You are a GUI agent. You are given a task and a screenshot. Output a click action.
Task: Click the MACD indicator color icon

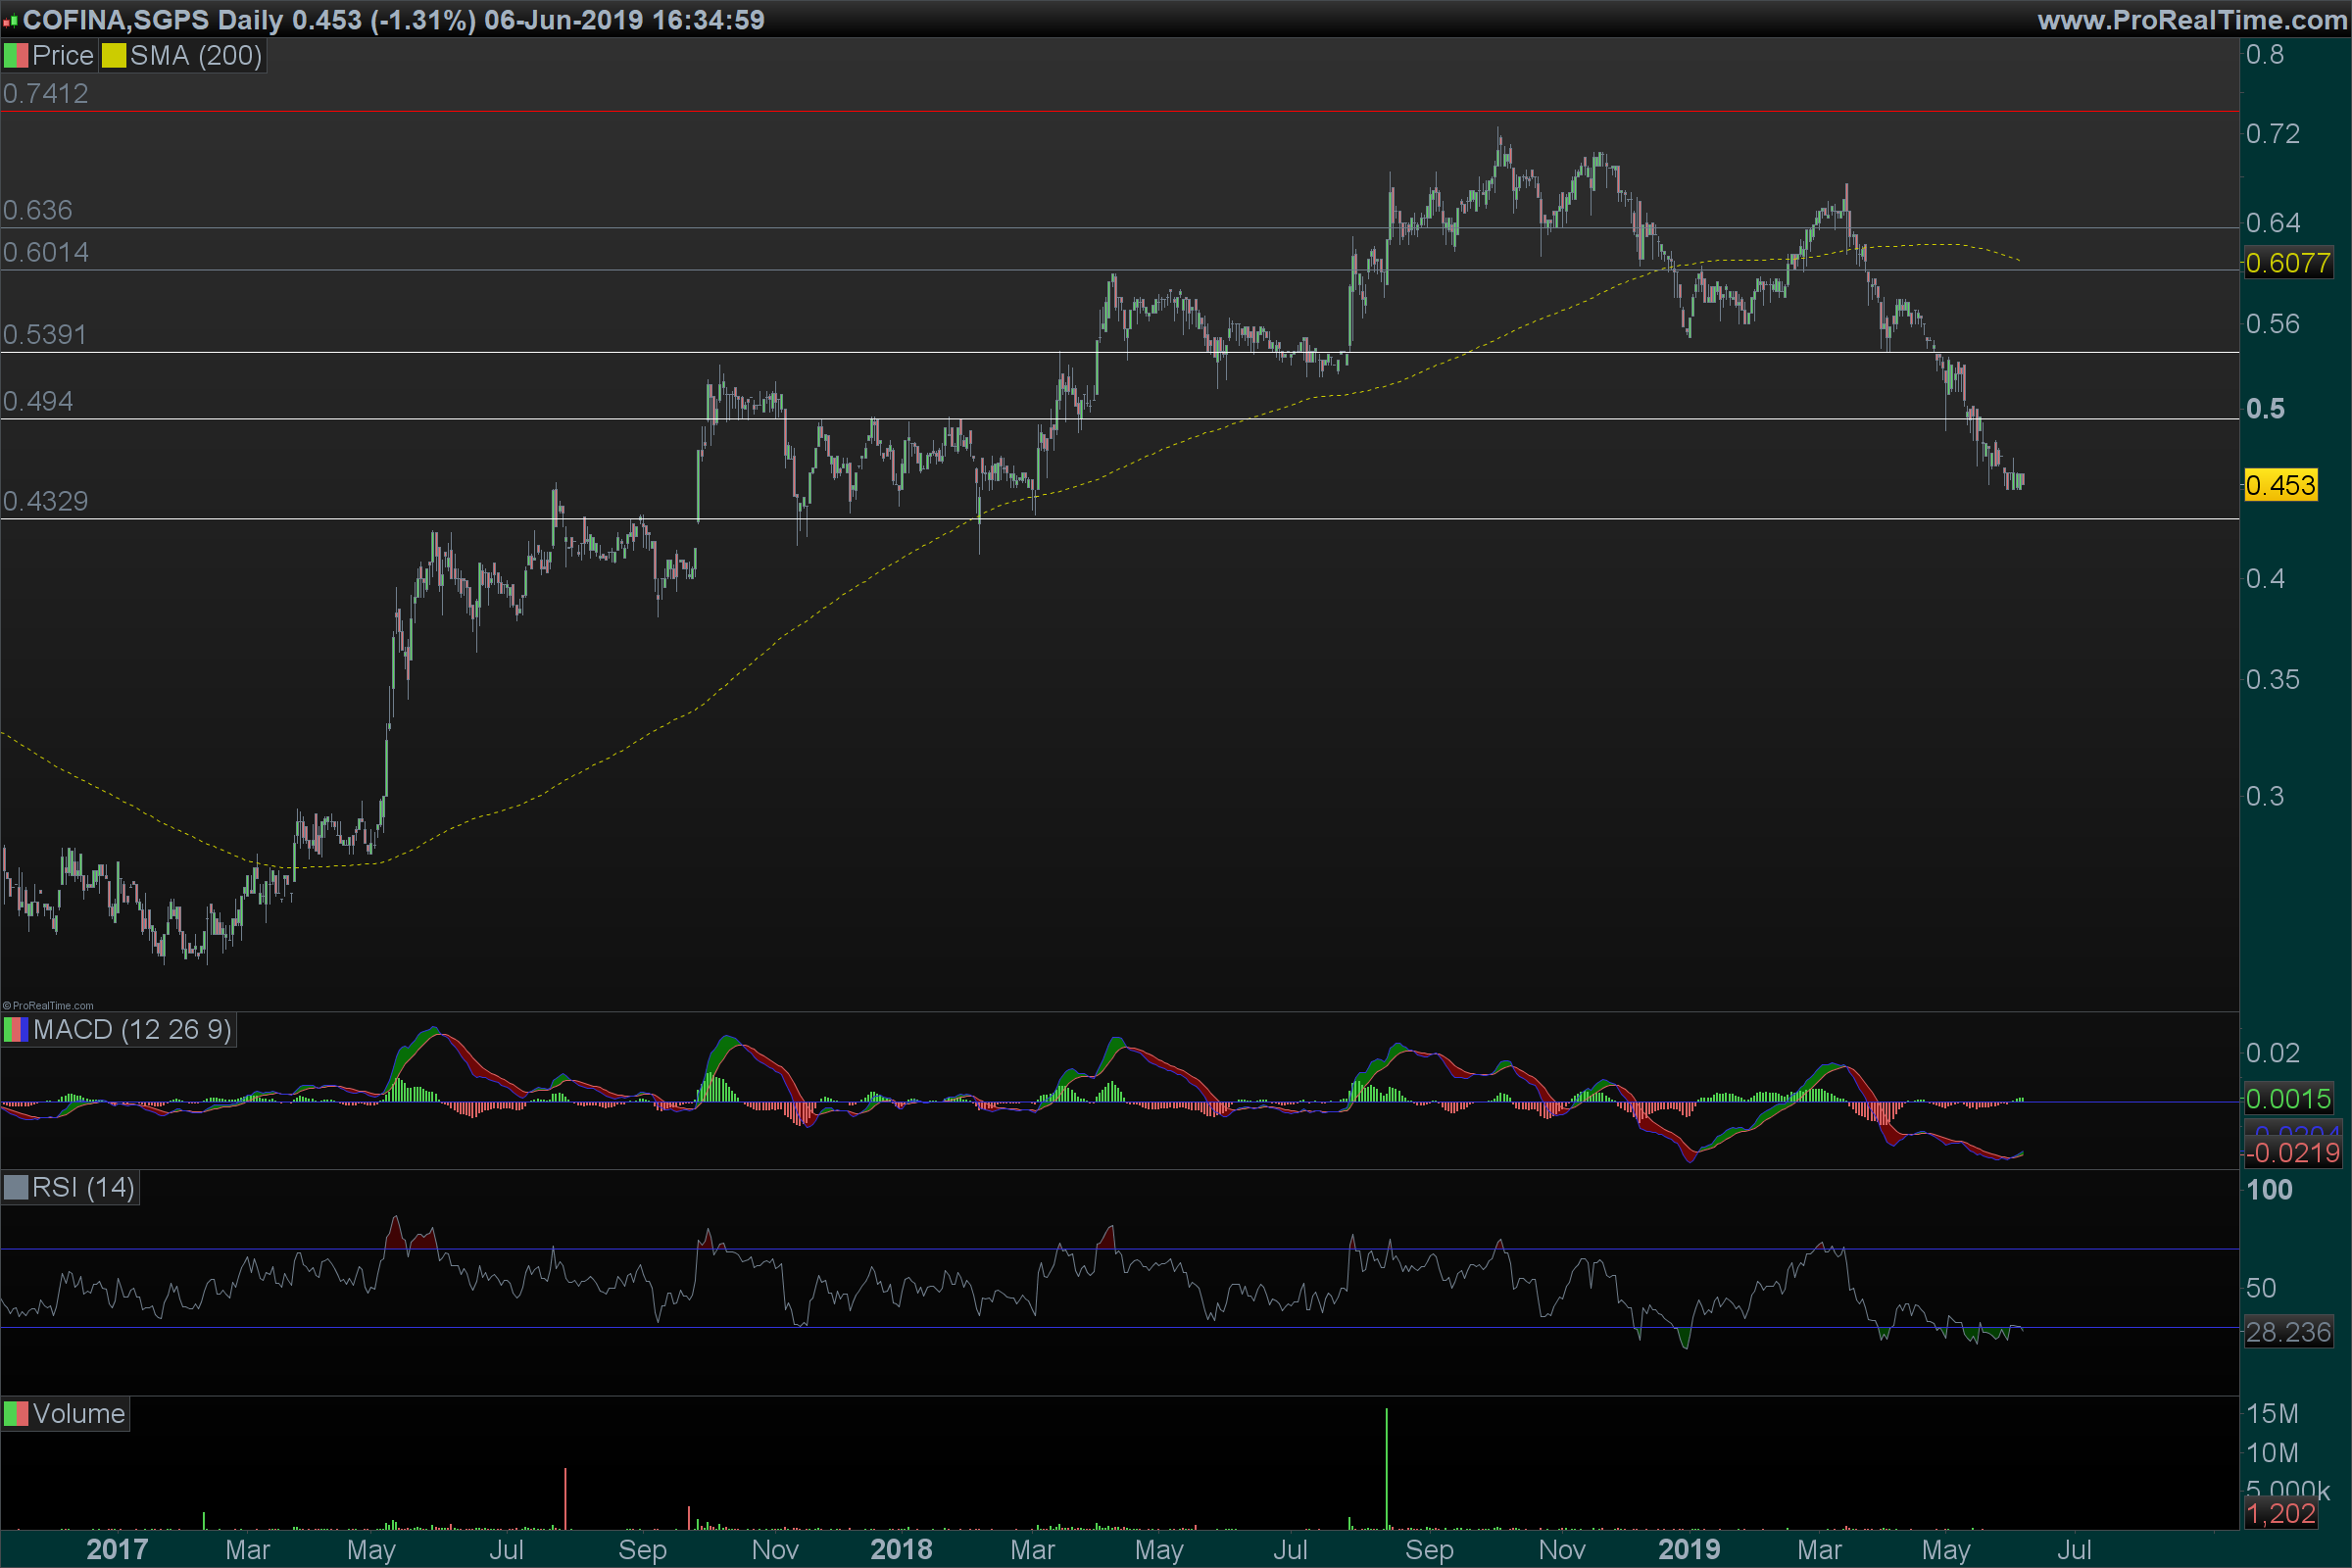(x=15, y=1030)
